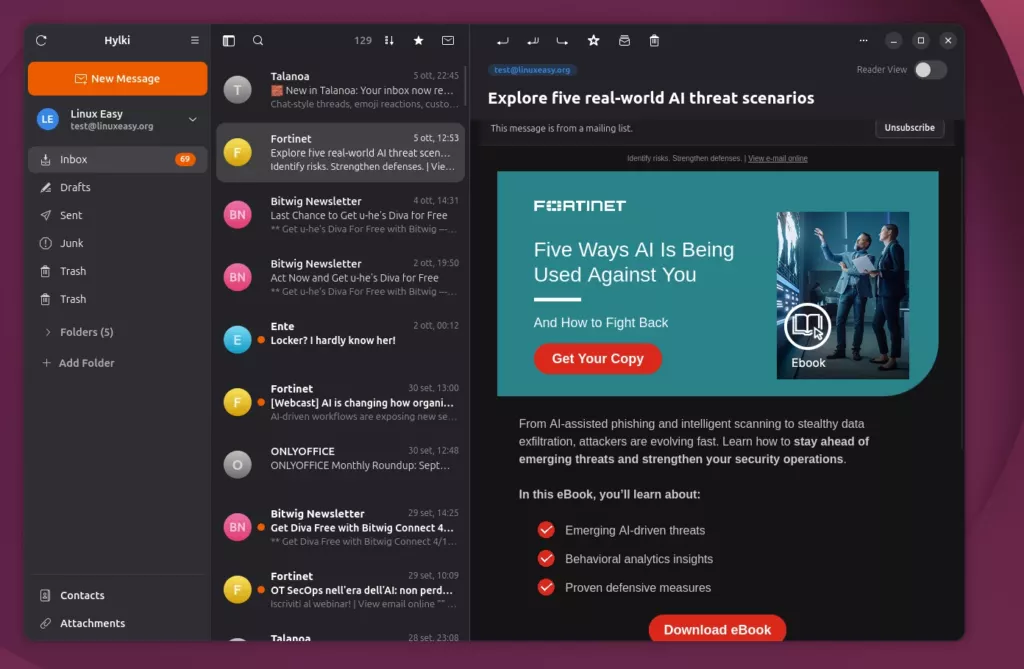Click the ONLYOFFICE sender avatar
The image size is (1024, 669).
(x=238, y=465)
